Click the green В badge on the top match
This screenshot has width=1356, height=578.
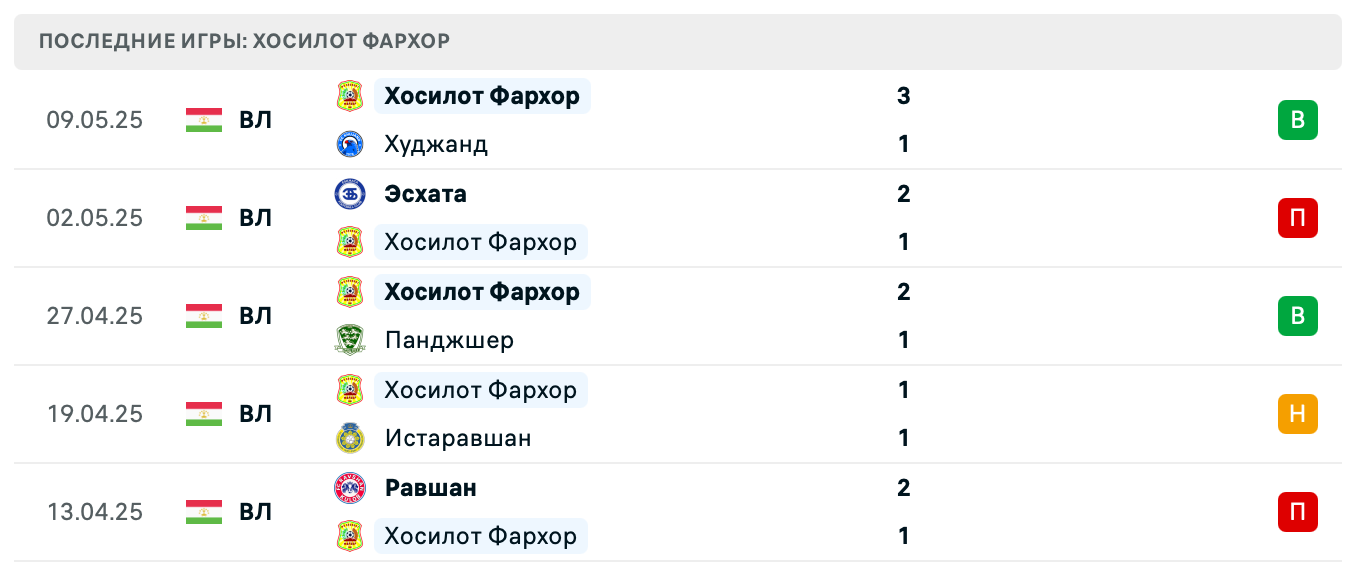(1299, 119)
